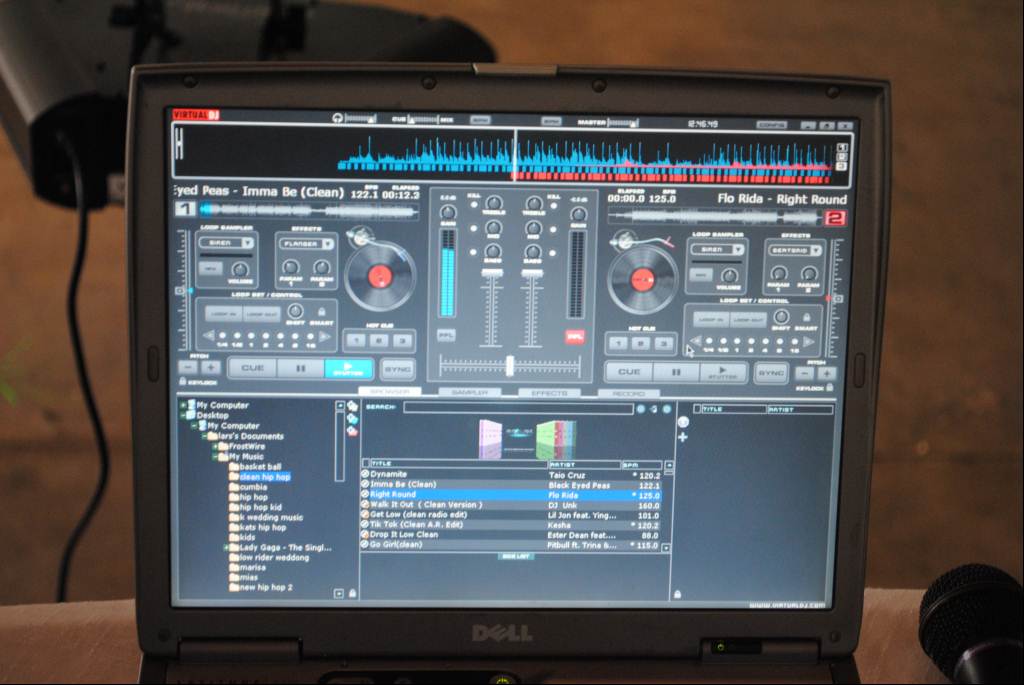Click the right channel Bass knob

pos(533,252)
